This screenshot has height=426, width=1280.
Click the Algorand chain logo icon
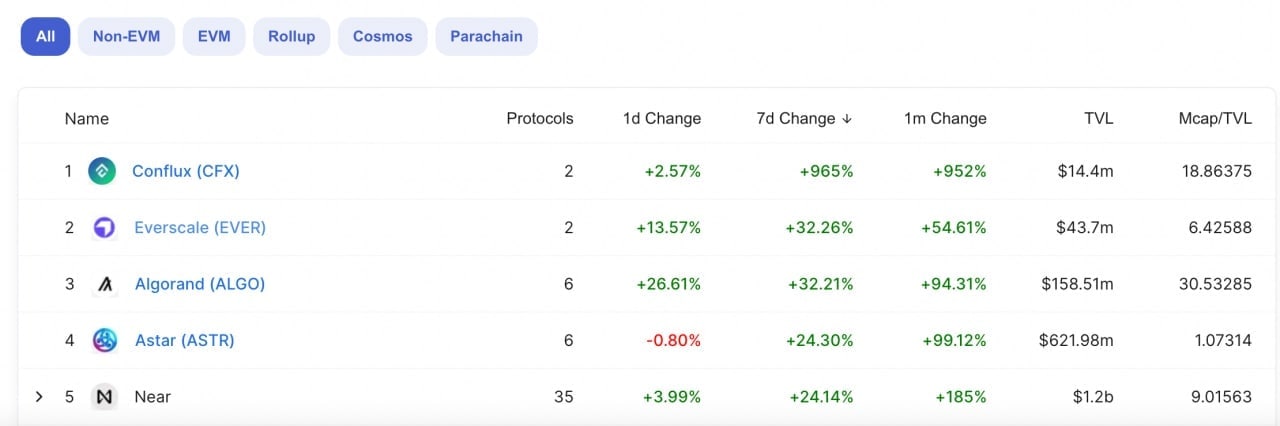[x=104, y=284]
